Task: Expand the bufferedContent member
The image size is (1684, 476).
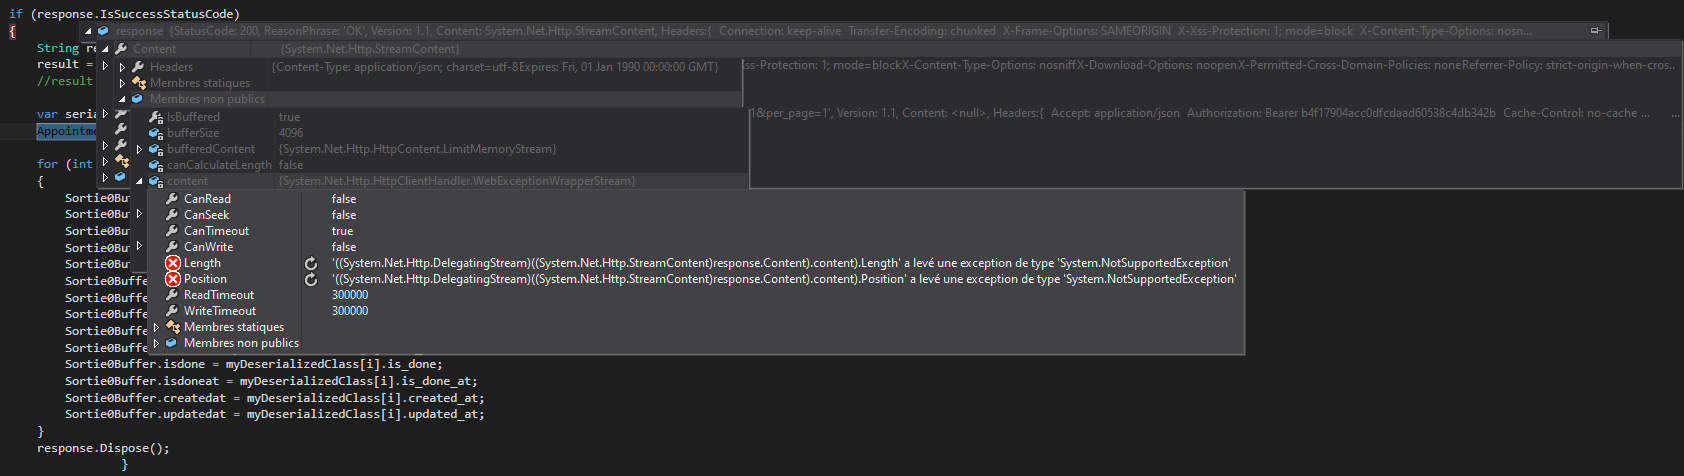Action: (x=139, y=149)
